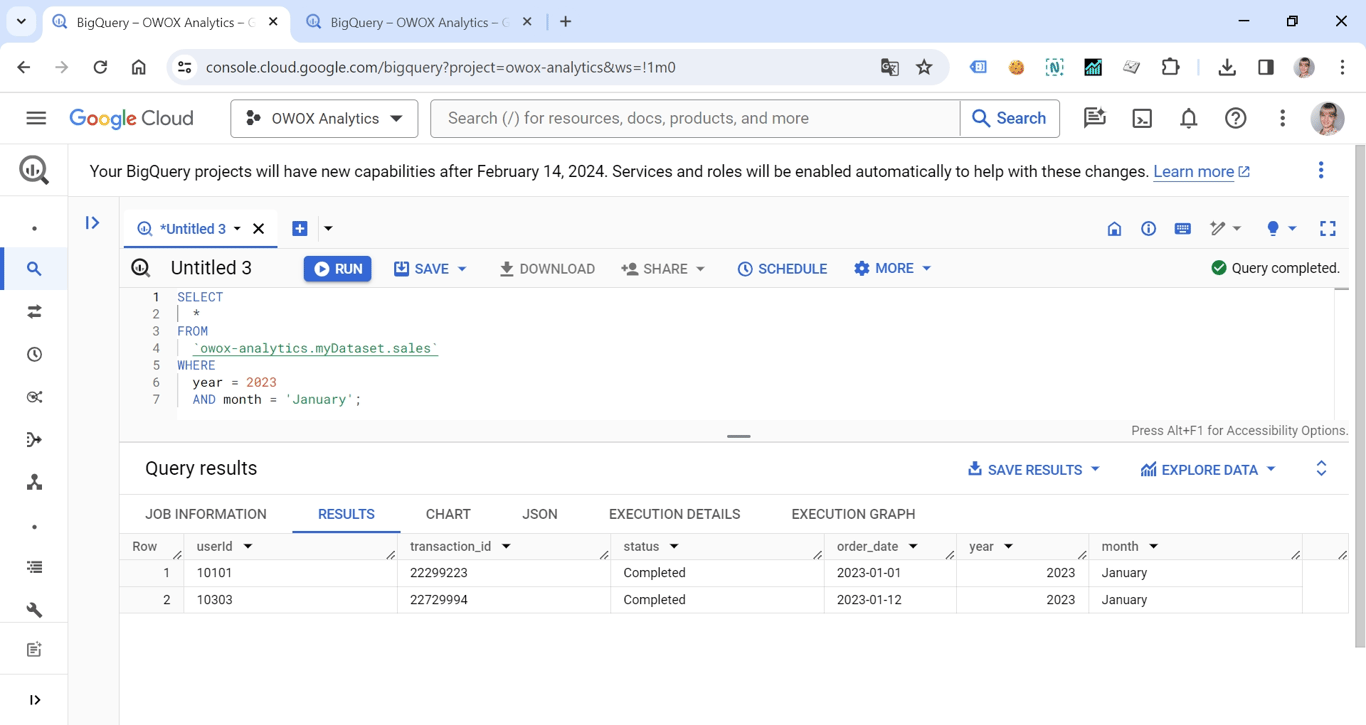Create a new SQL query tab
Screen dimensions: 1366x725
(299, 229)
